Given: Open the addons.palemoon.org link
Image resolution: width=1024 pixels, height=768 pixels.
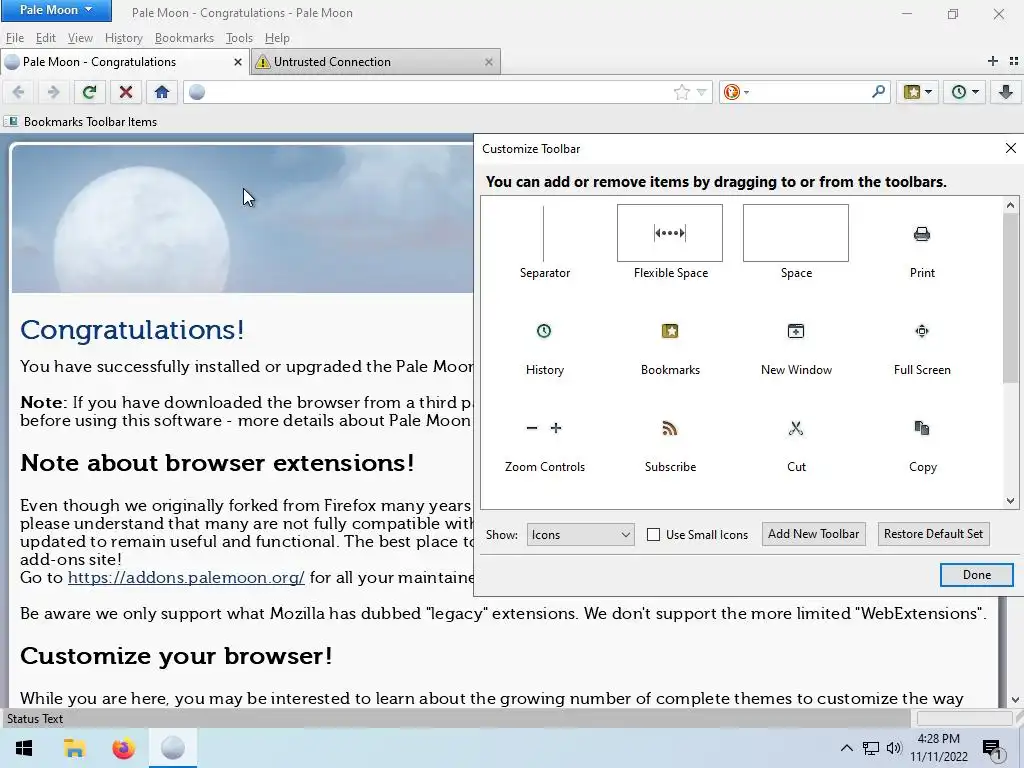Looking at the screenshot, I should (186, 577).
